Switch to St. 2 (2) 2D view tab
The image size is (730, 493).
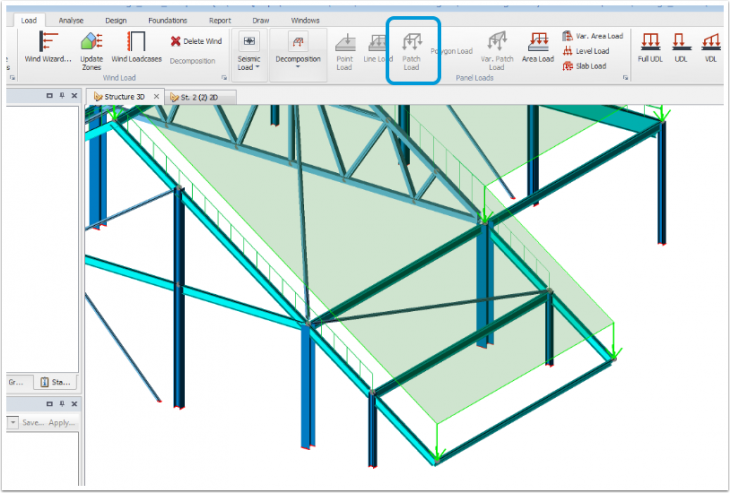click(x=202, y=97)
